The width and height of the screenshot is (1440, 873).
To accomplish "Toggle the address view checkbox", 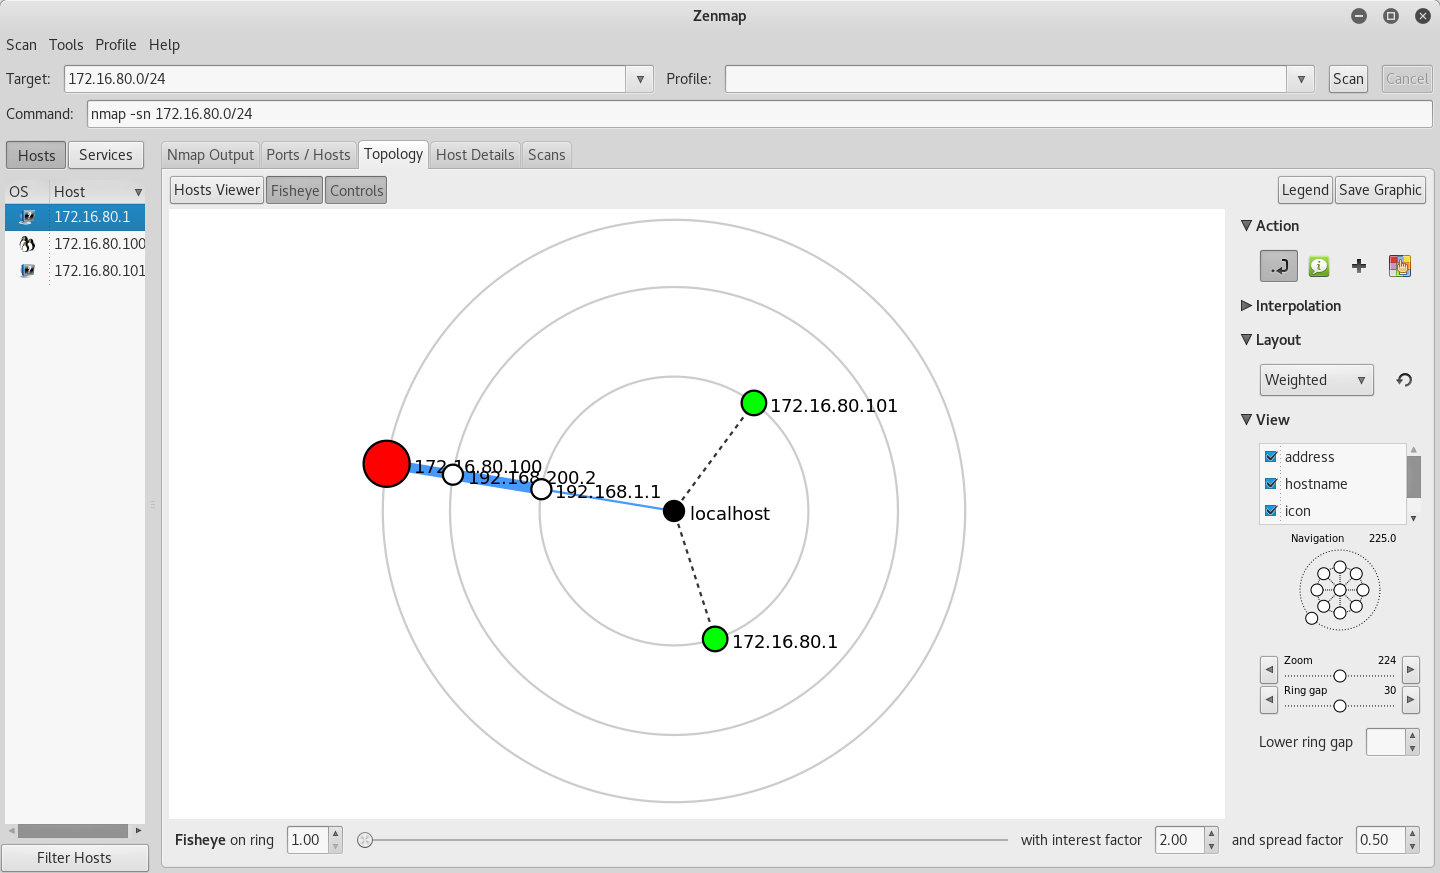I will pyautogui.click(x=1271, y=457).
